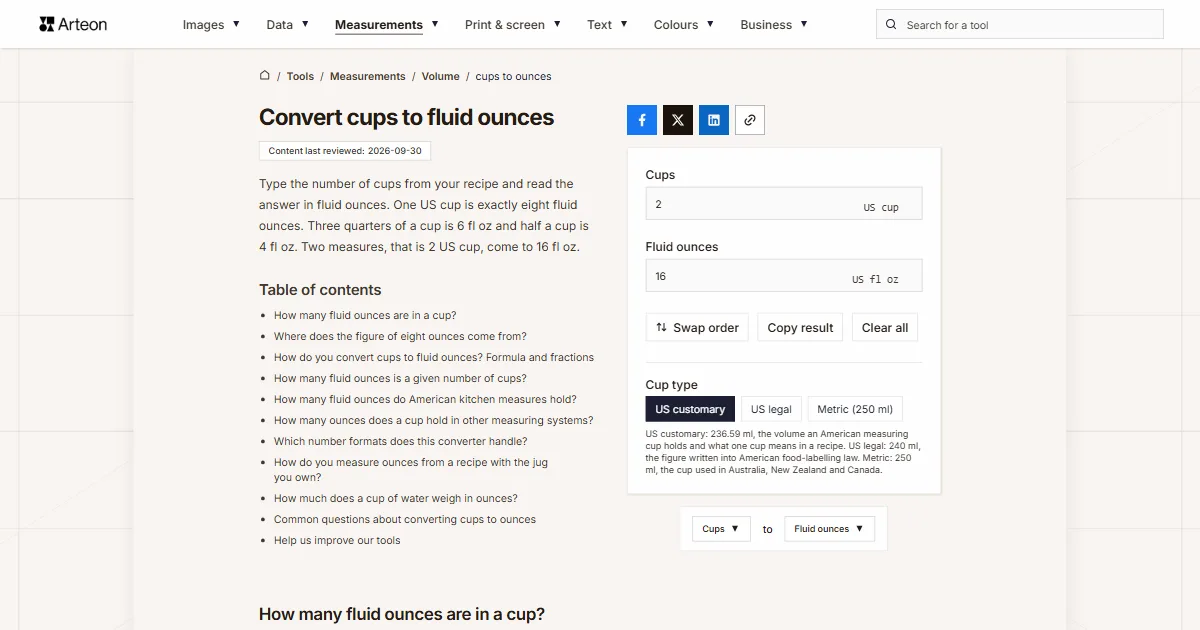The height and width of the screenshot is (630, 1200).
Task: Click the search magnifier icon
Action: click(x=892, y=25)
